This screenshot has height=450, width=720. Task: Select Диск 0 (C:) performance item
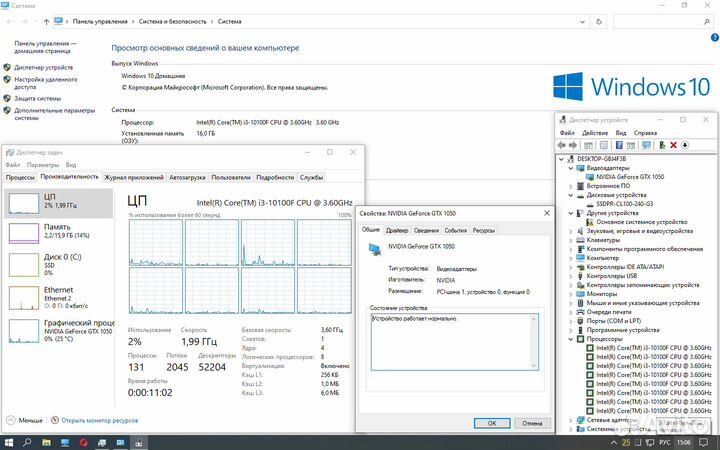click(x=59, y=264)
